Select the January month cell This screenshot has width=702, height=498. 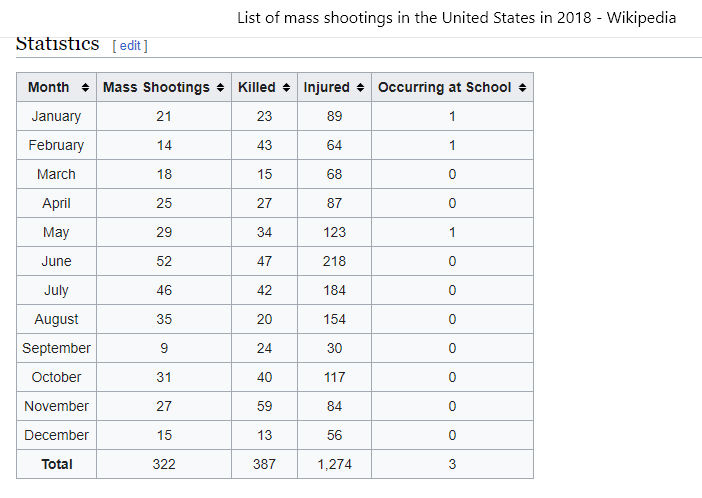56,117
